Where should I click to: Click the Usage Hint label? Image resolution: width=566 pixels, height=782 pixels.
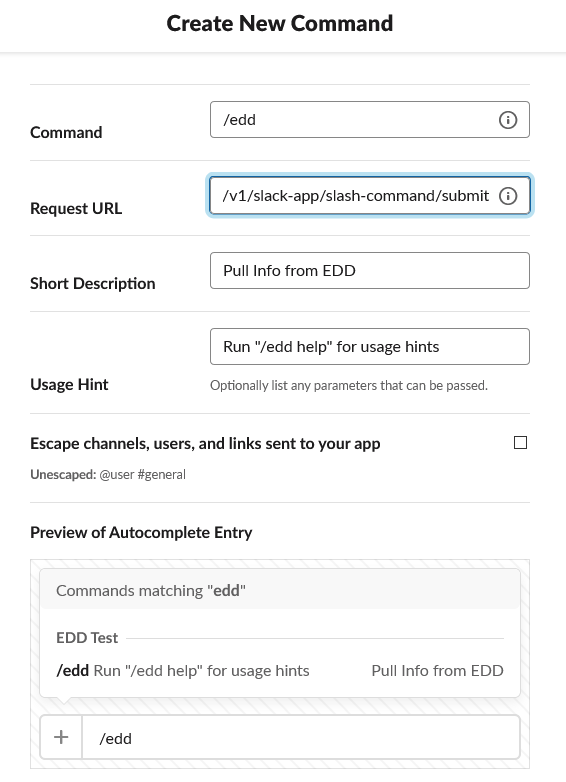coord(69,385)
